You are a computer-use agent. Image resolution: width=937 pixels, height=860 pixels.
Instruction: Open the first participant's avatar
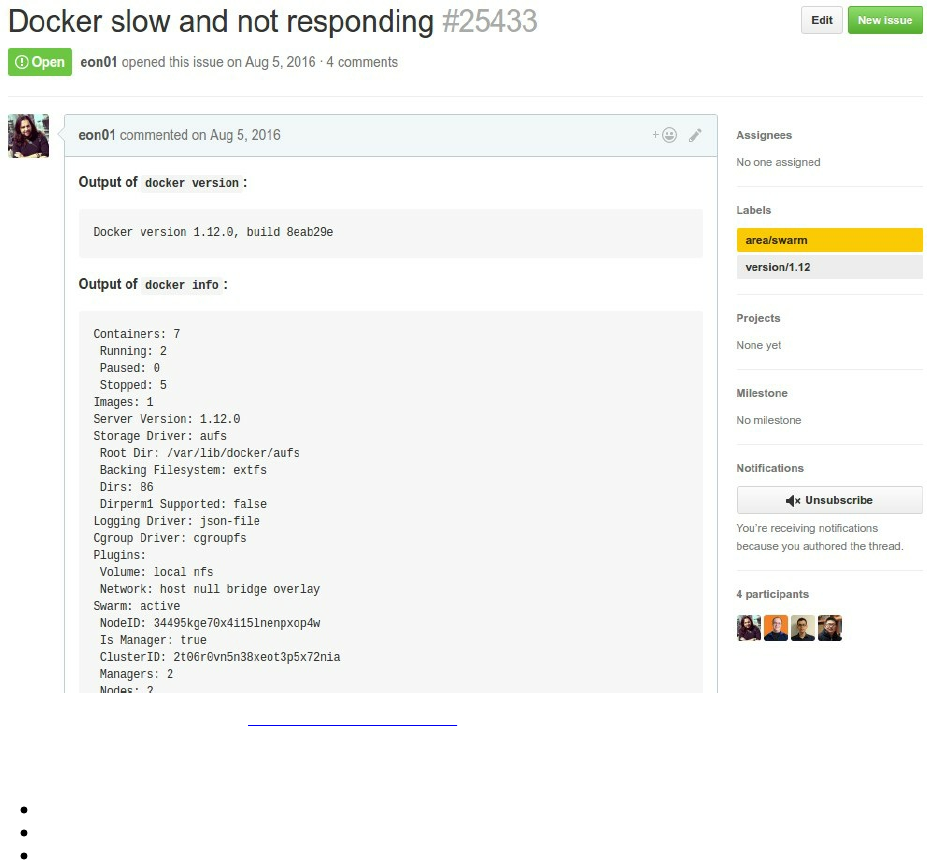click(x=749, y=628)
